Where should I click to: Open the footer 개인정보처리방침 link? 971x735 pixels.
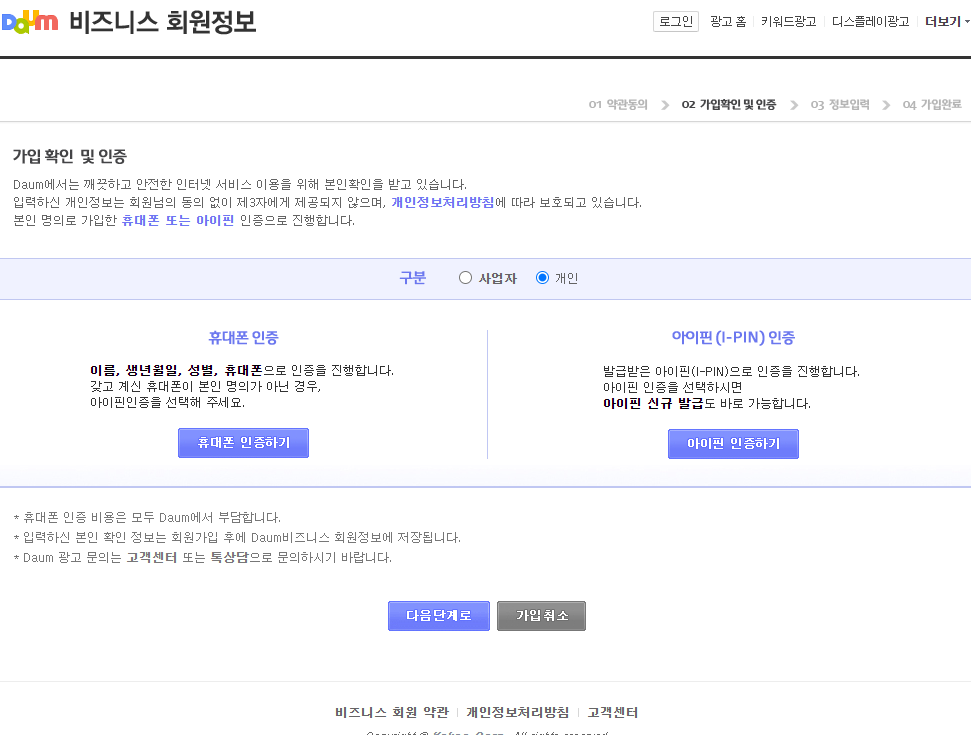(x=517, y=712)
